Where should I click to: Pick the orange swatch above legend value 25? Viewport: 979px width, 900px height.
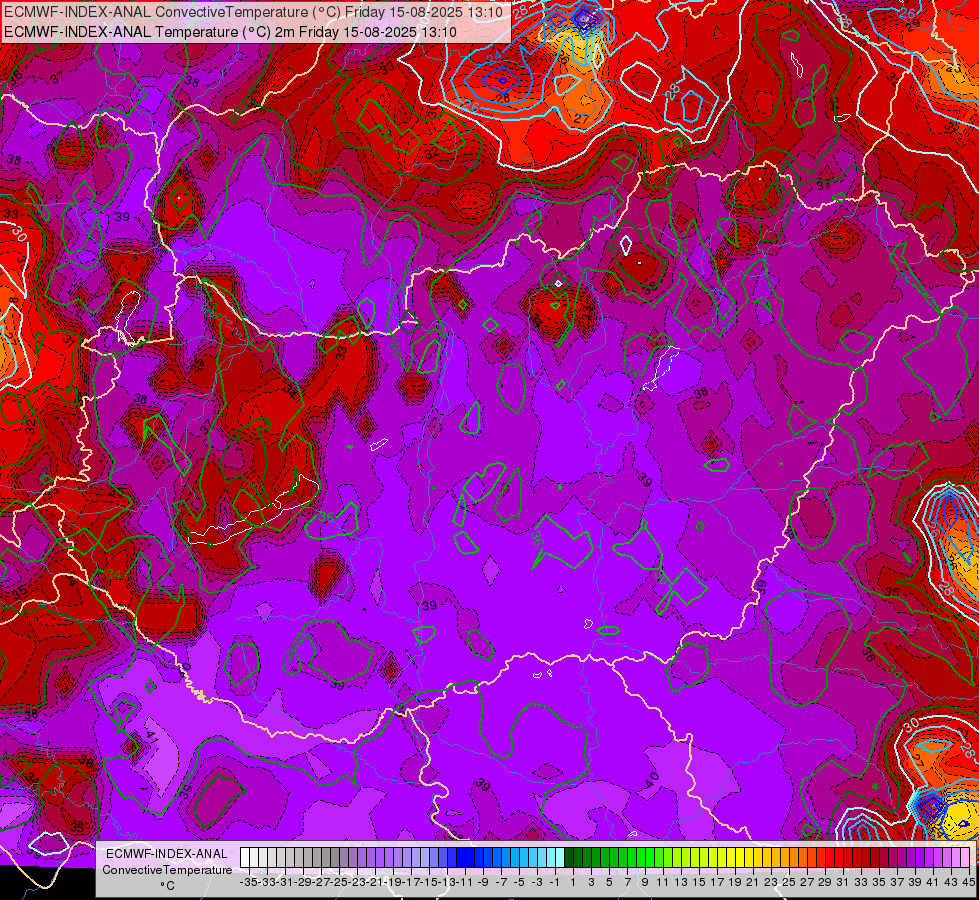[x=794, y=857]
